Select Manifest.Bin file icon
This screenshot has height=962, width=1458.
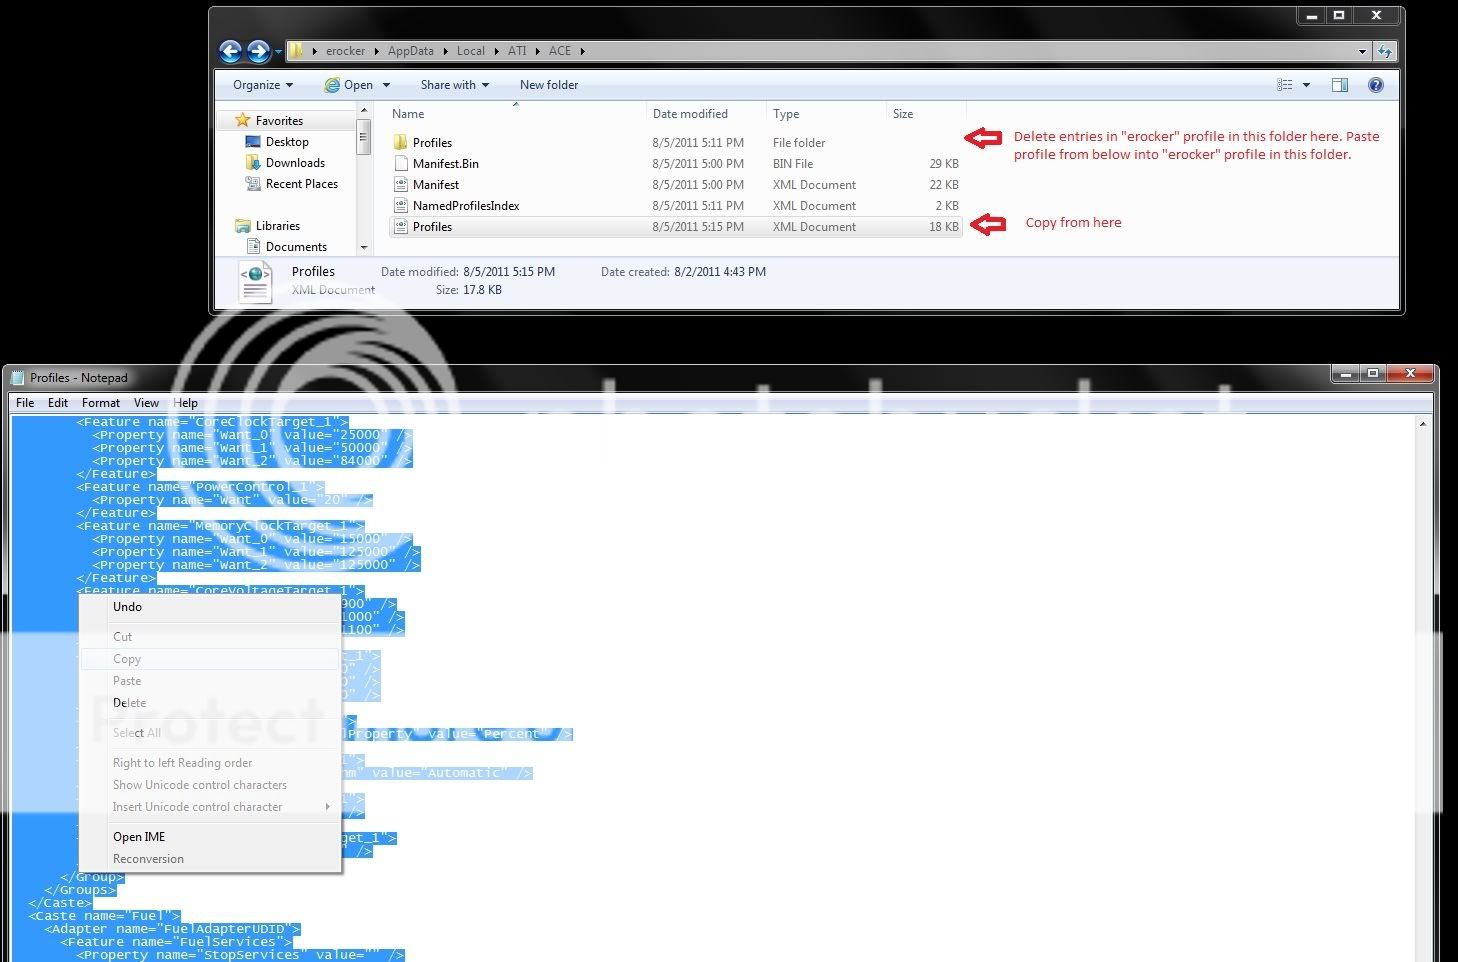pos(400,163)
